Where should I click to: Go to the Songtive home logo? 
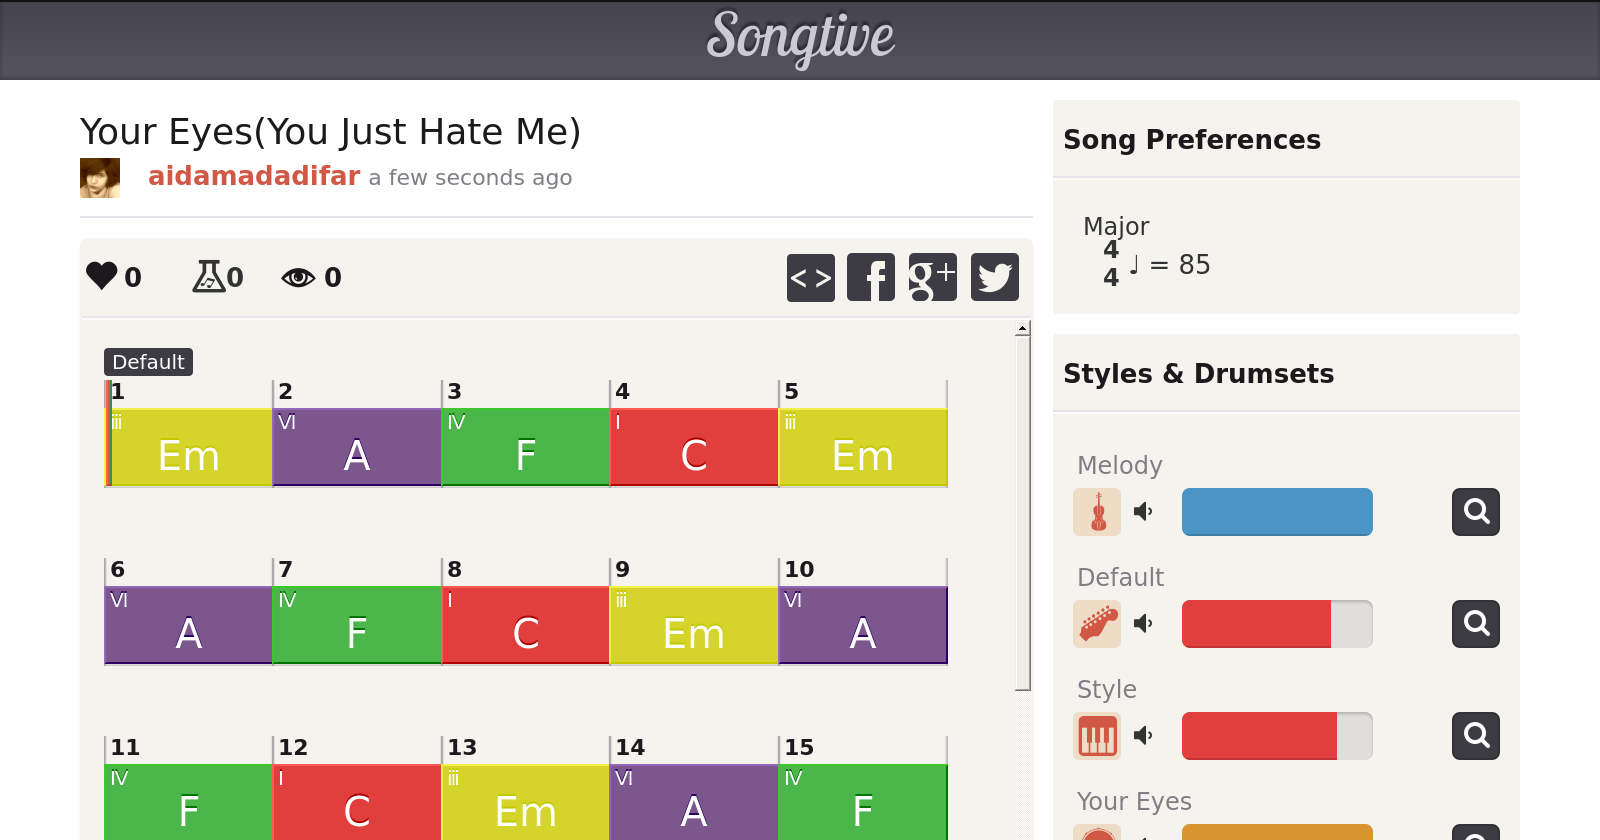click(x=800, y=38)
